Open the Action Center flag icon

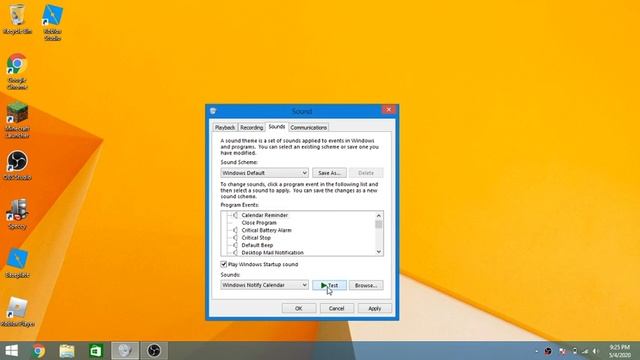[562, 351]
